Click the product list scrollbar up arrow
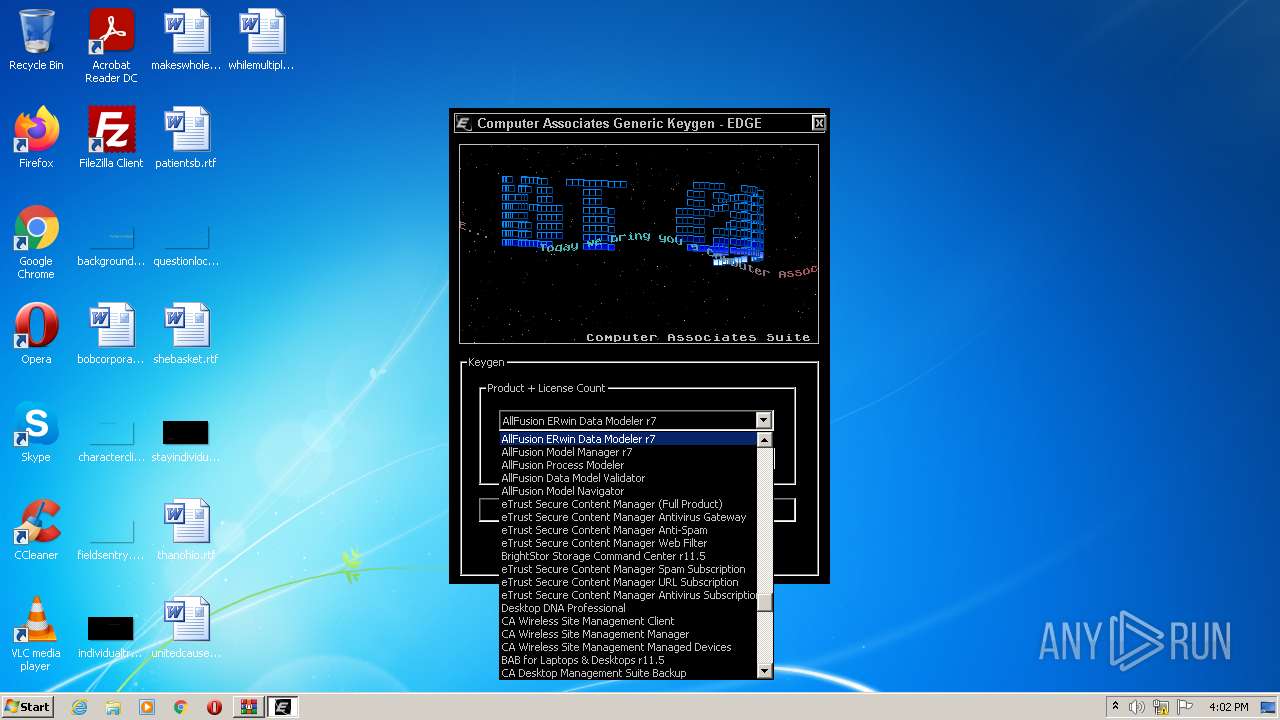The width and height of the screenshot is (1280, 720). (764, 440)
